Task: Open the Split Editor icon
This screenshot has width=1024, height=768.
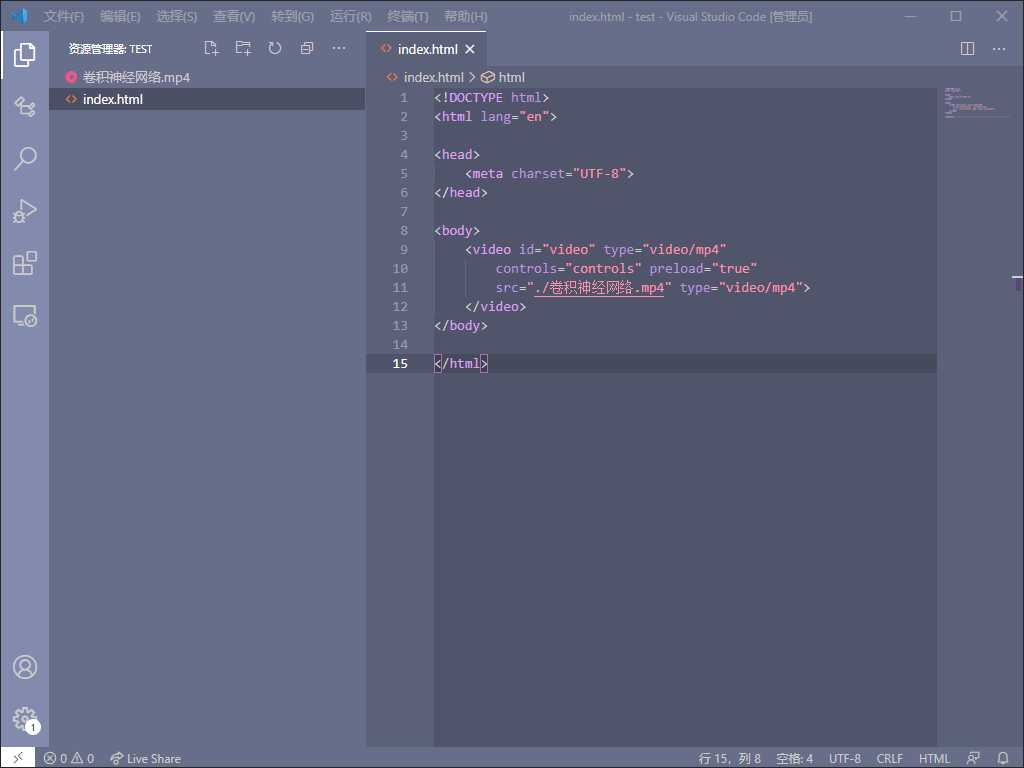Action: [967, 47]
